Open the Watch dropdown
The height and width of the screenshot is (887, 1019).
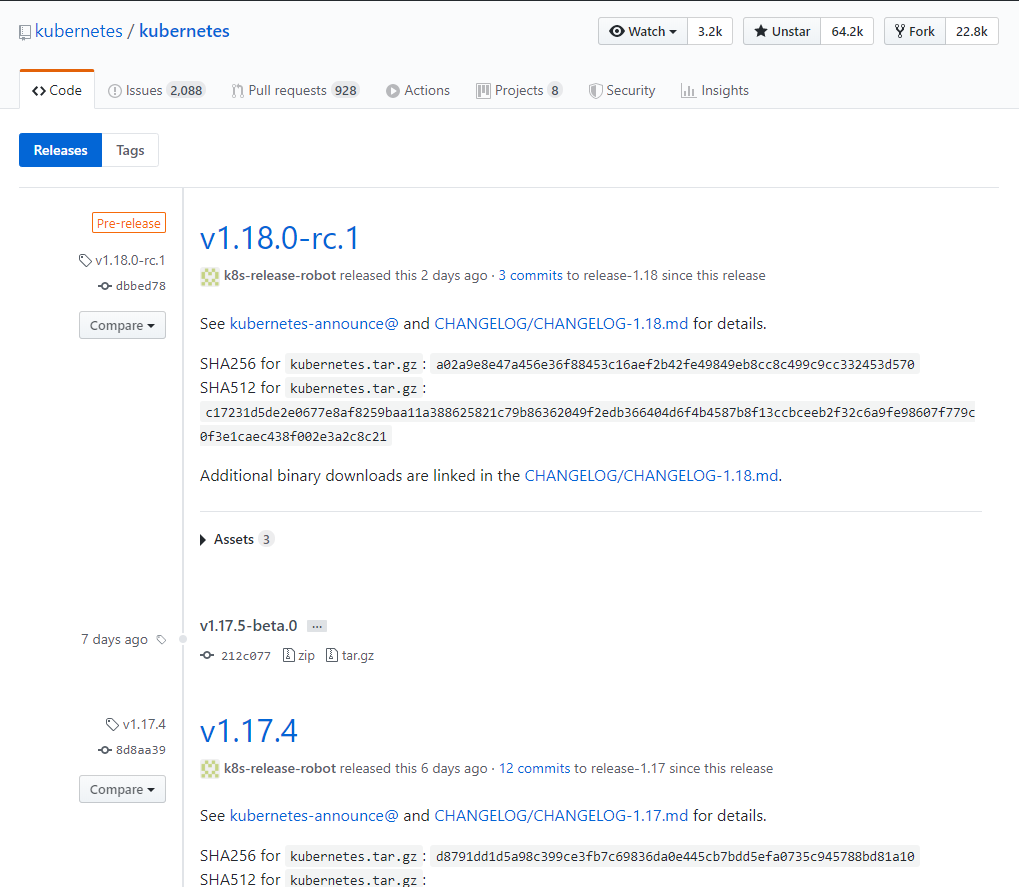643,31
